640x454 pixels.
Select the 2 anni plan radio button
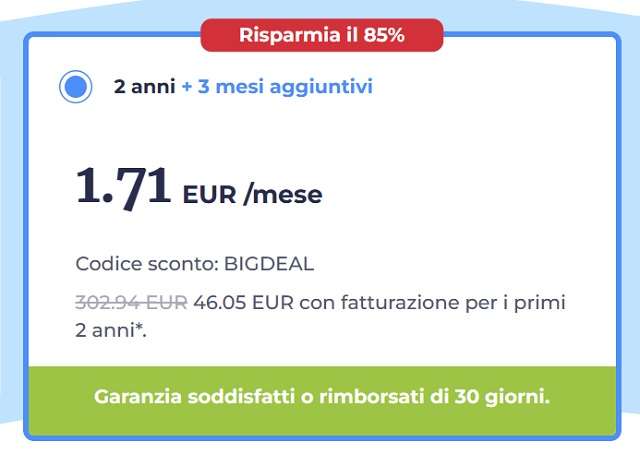pos(75,87)
